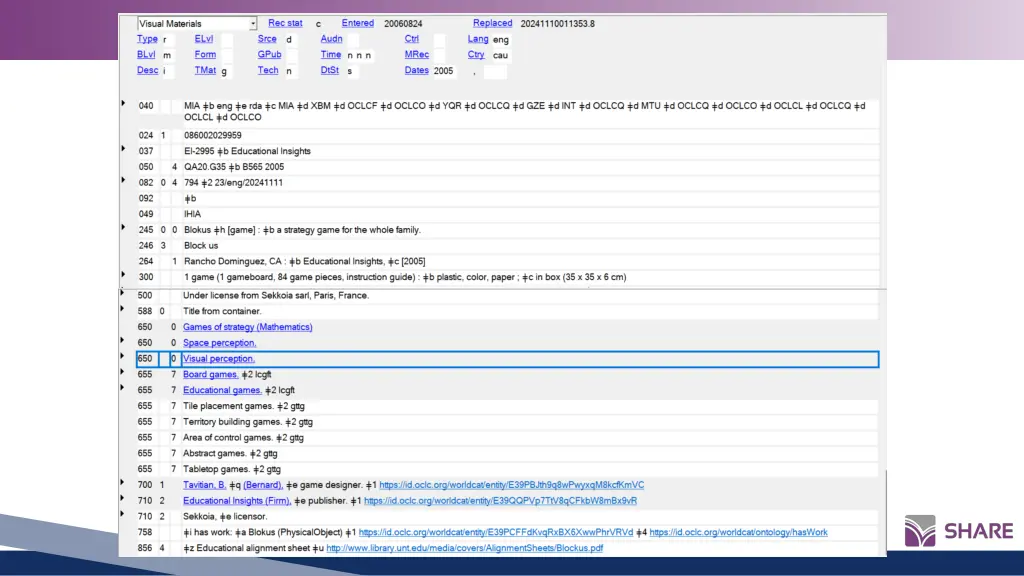Open the DtSt fixed field label

(x=330, y=70)
